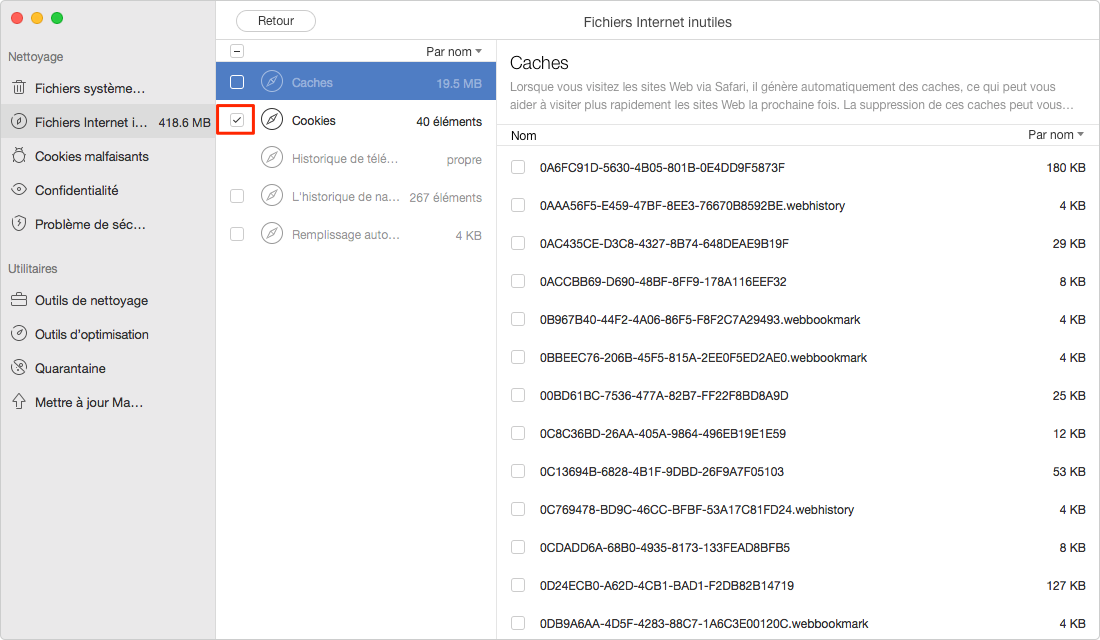Screen dimensions: 1100x640
Task: Open Fichiers système in the sidebar
Action: click(108, 88)
